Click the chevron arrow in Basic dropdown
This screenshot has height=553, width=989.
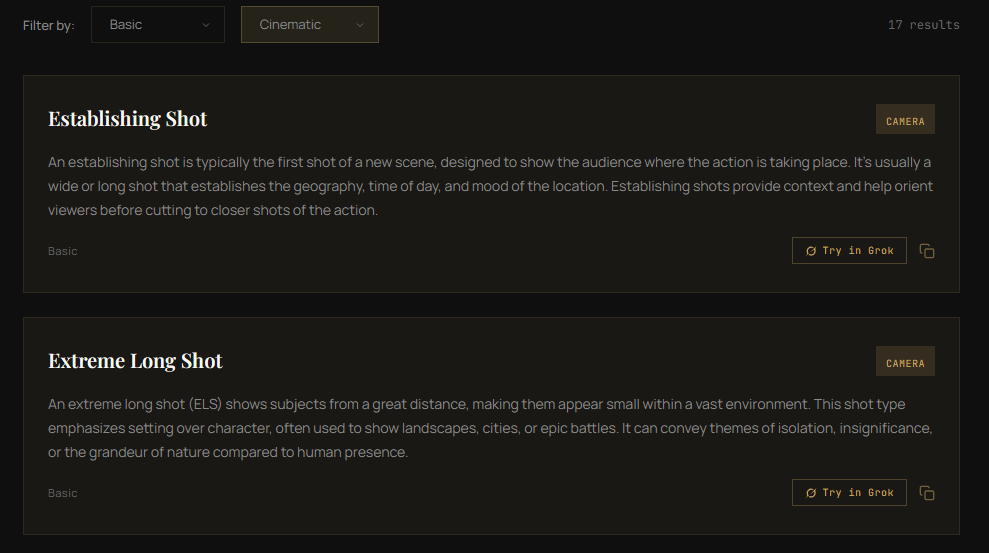[206, 25]
